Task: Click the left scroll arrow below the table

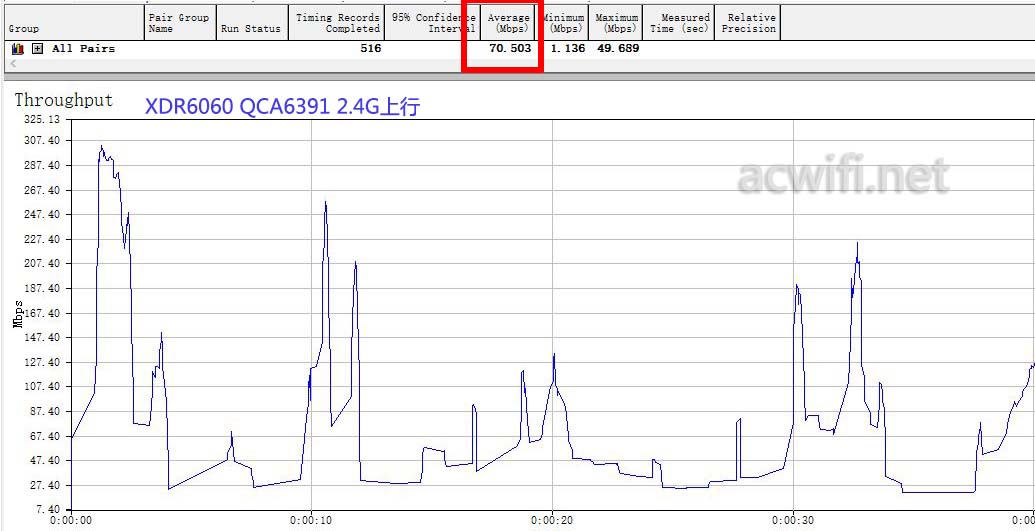Action: (13, 64)
